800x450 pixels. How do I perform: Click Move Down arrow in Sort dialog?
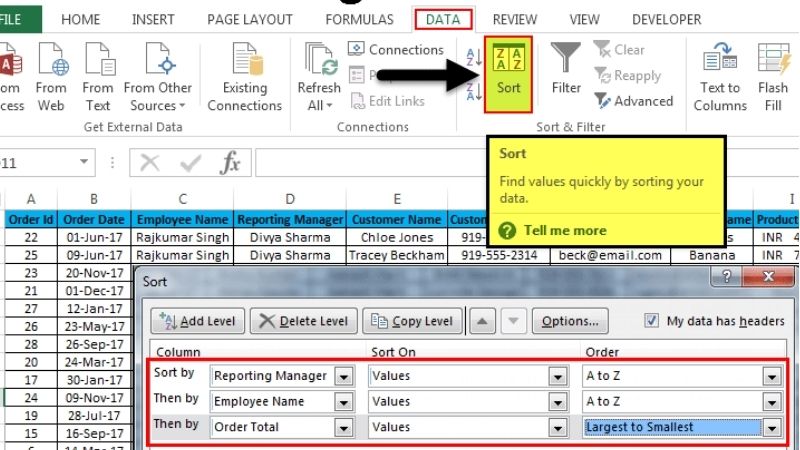[x=513, y=321]
